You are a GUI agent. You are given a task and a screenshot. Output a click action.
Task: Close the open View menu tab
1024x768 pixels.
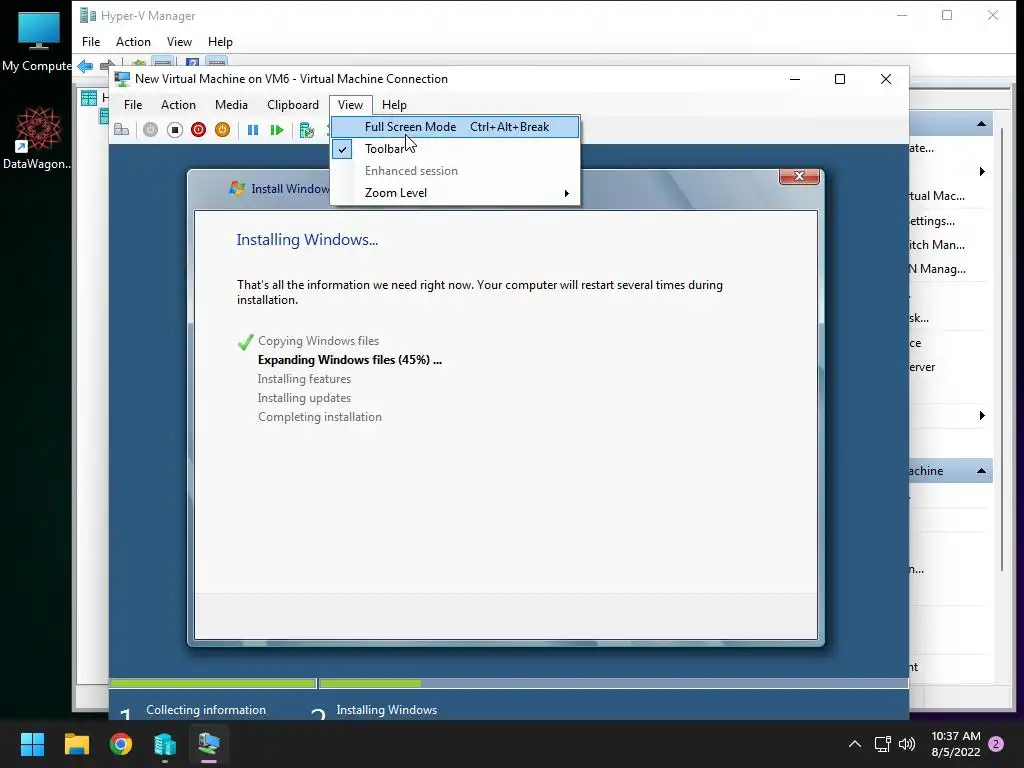tap(351, 104)
